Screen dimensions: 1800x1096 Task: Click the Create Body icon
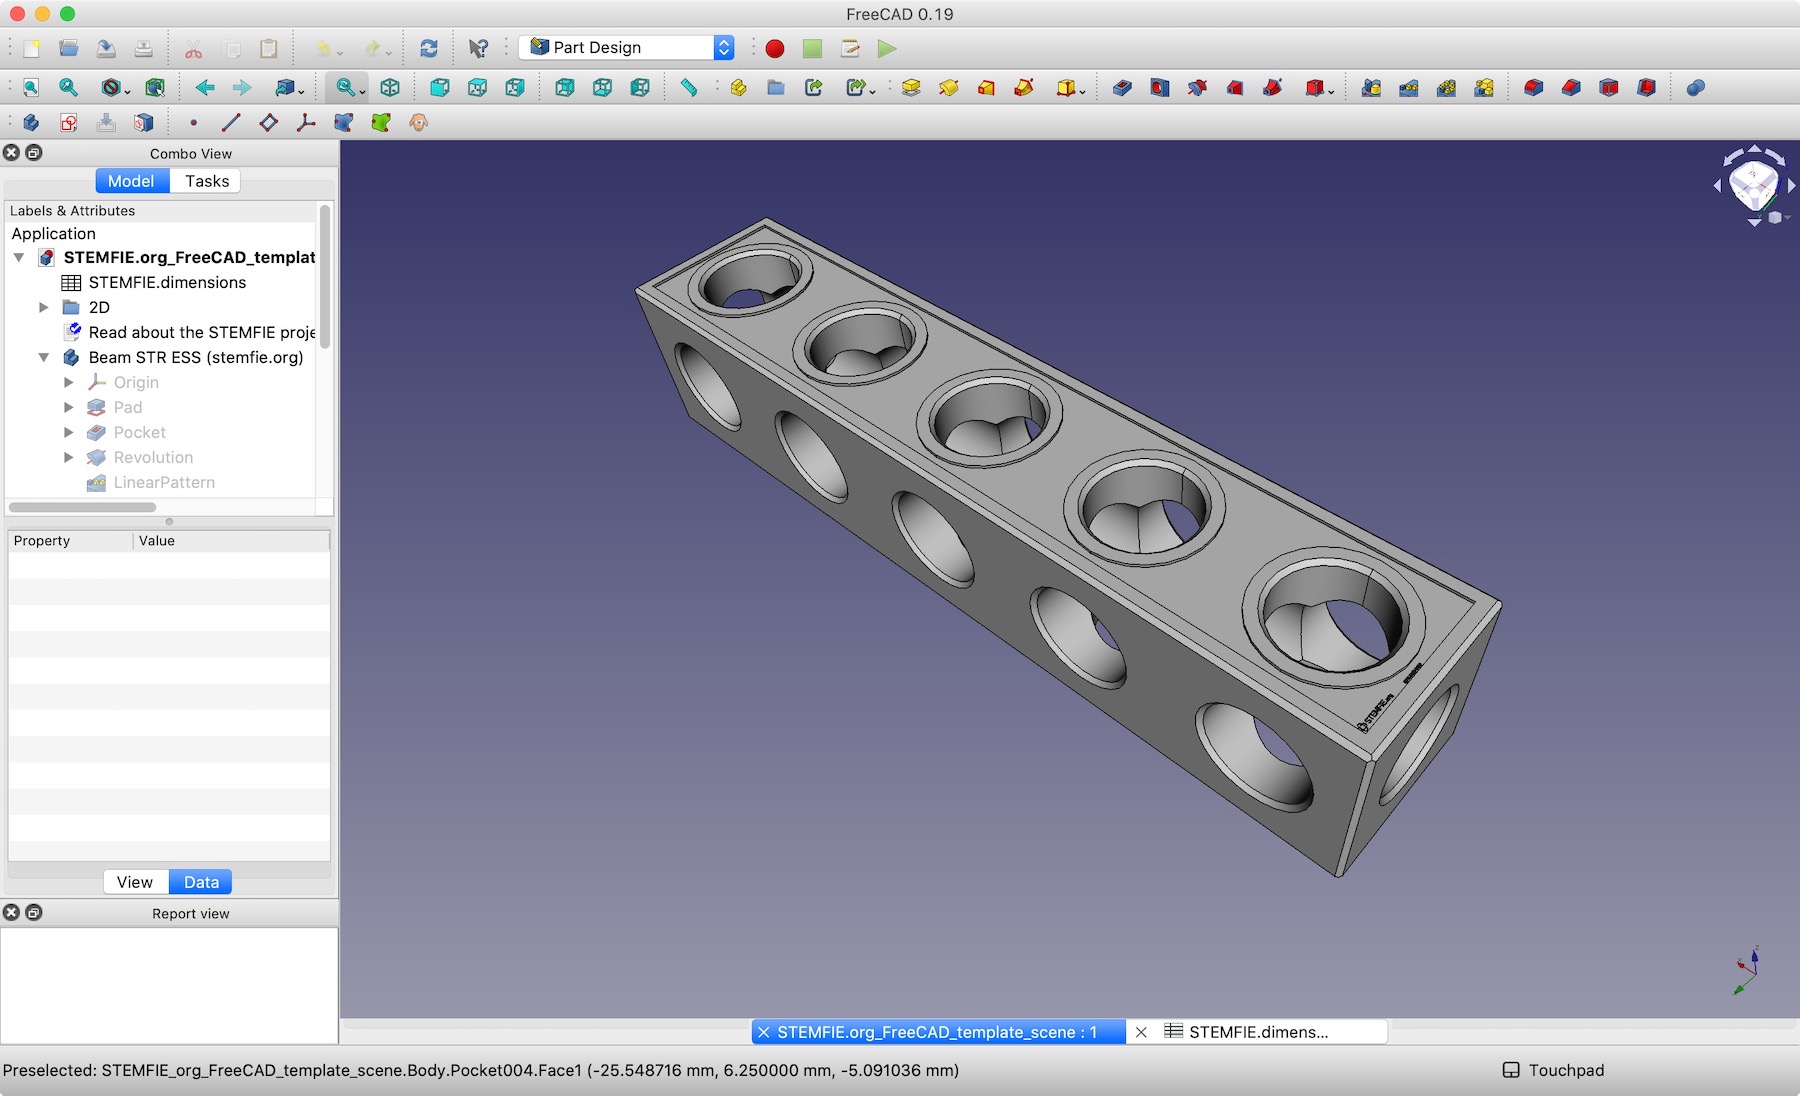tap(31, 122)
